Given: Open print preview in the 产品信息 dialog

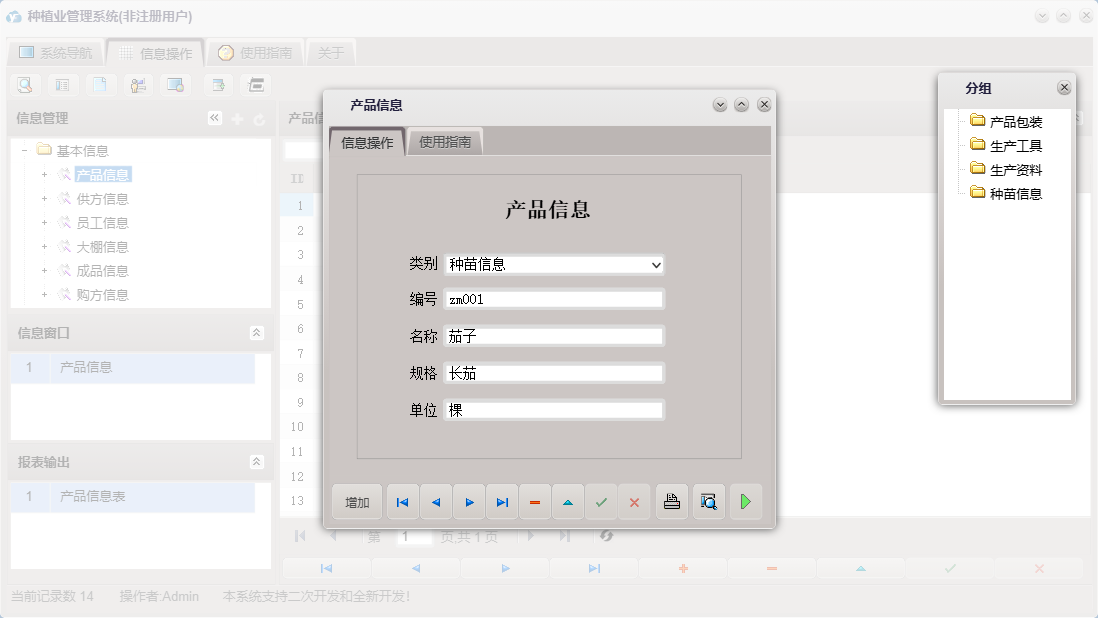Looking at the screenshot, I should 708,501.
